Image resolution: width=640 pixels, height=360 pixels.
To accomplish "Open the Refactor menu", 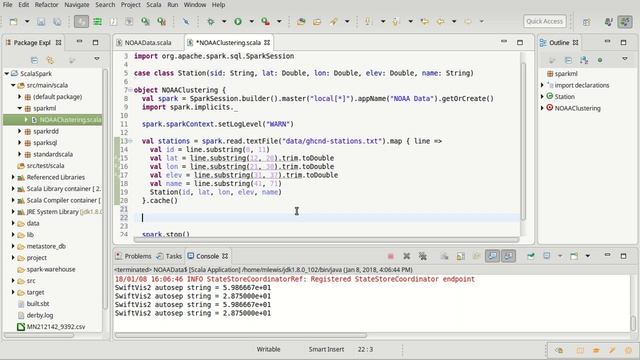I will click(x=47, y=5).
